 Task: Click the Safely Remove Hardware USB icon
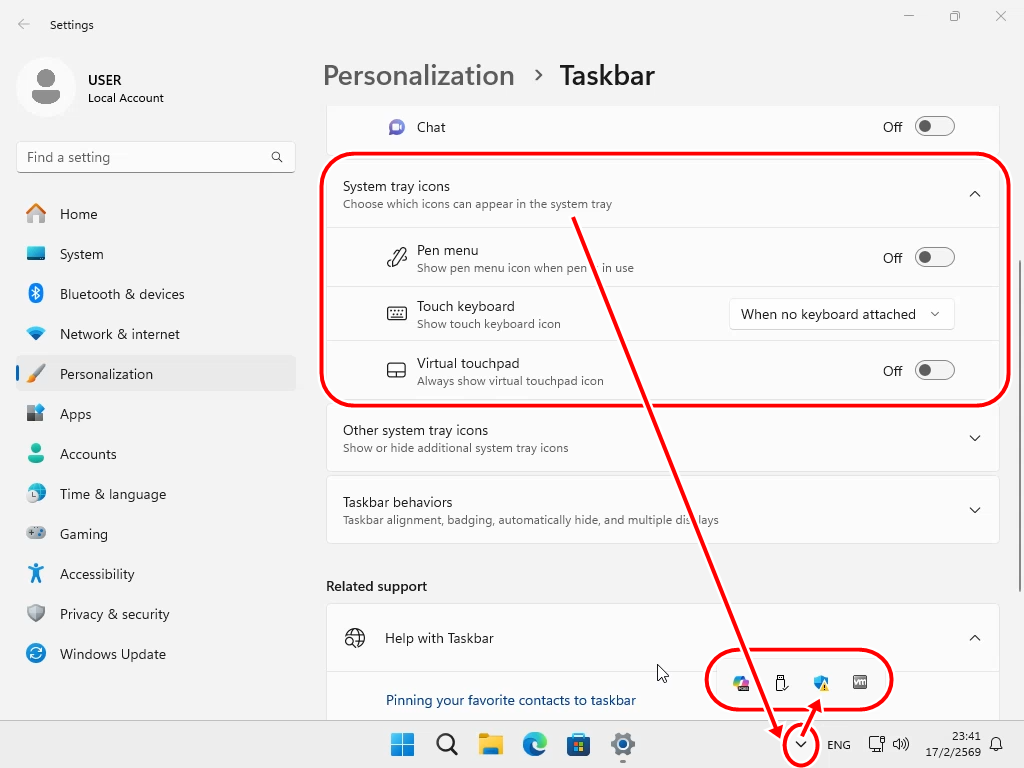(x=782, y=683)
